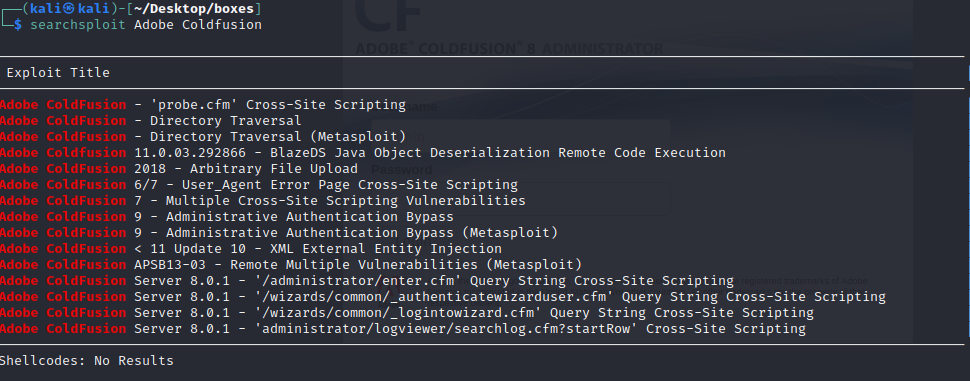Screen dimensions: 970x381
Task: Click the 'searchsploit Adobe Coldfusion' command text
Action: (x=146, y=25)
